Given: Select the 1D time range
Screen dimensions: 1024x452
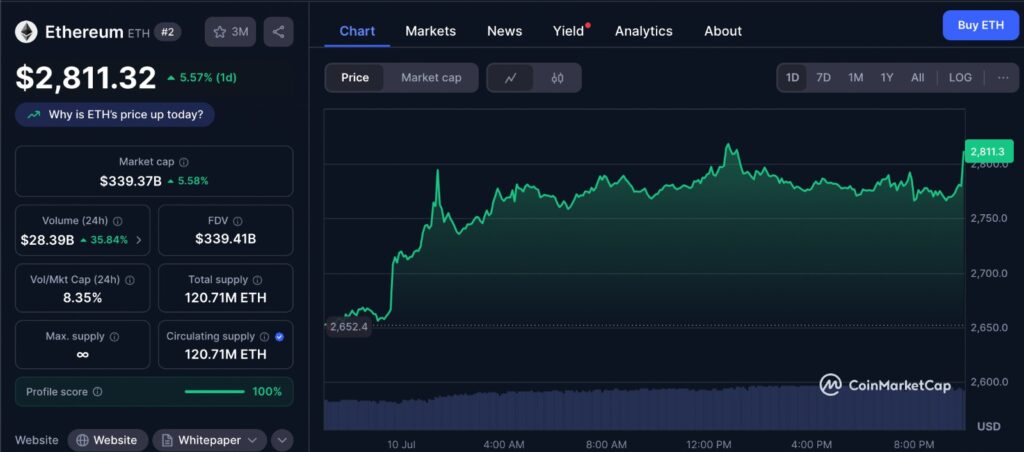Looking at the screenshot, I should tap(792, 78).
